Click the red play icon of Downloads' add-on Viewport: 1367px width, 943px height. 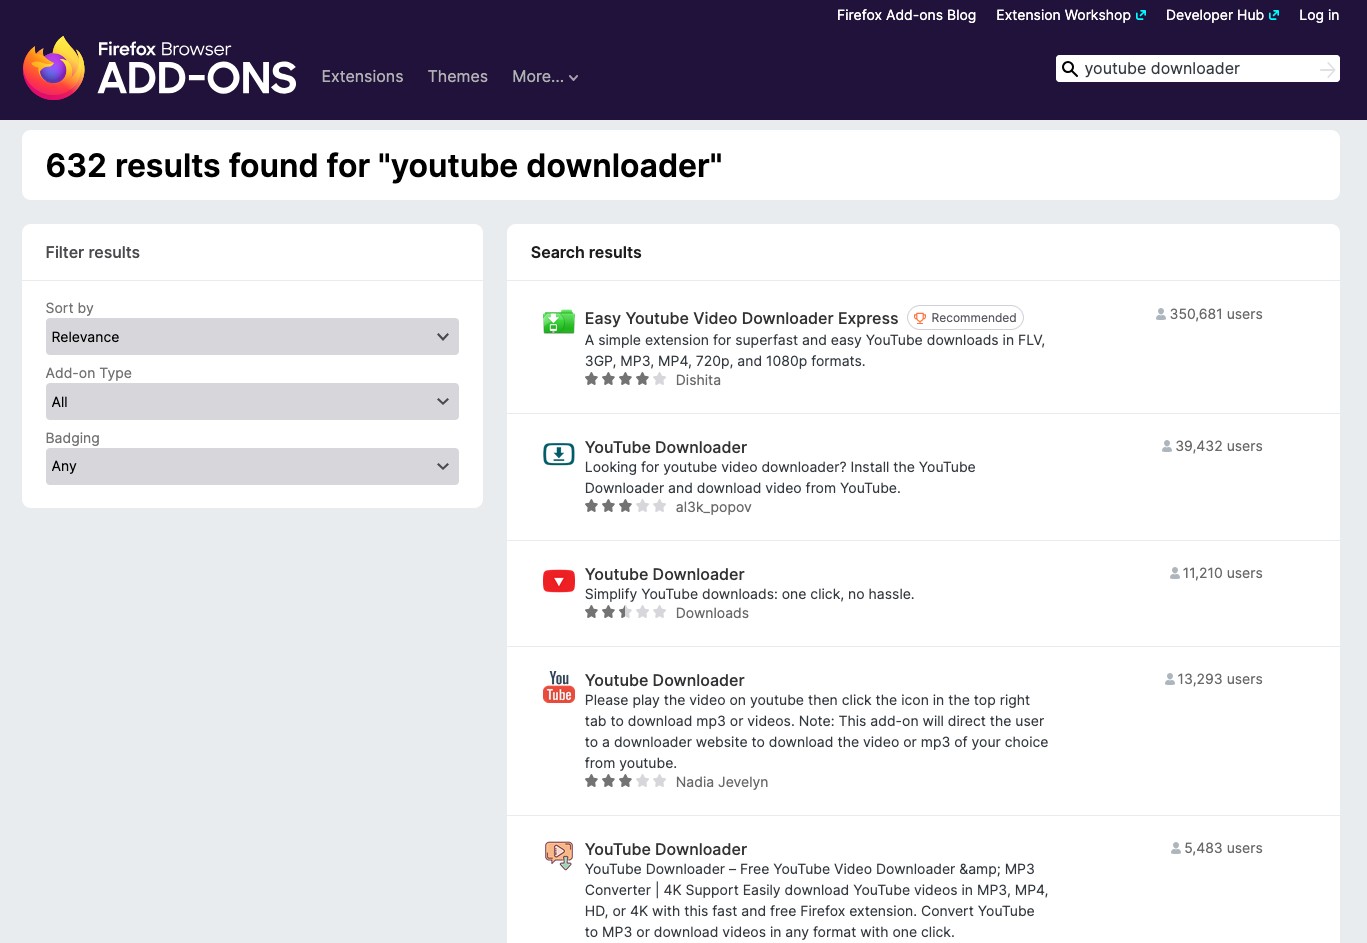click(558, 581)
